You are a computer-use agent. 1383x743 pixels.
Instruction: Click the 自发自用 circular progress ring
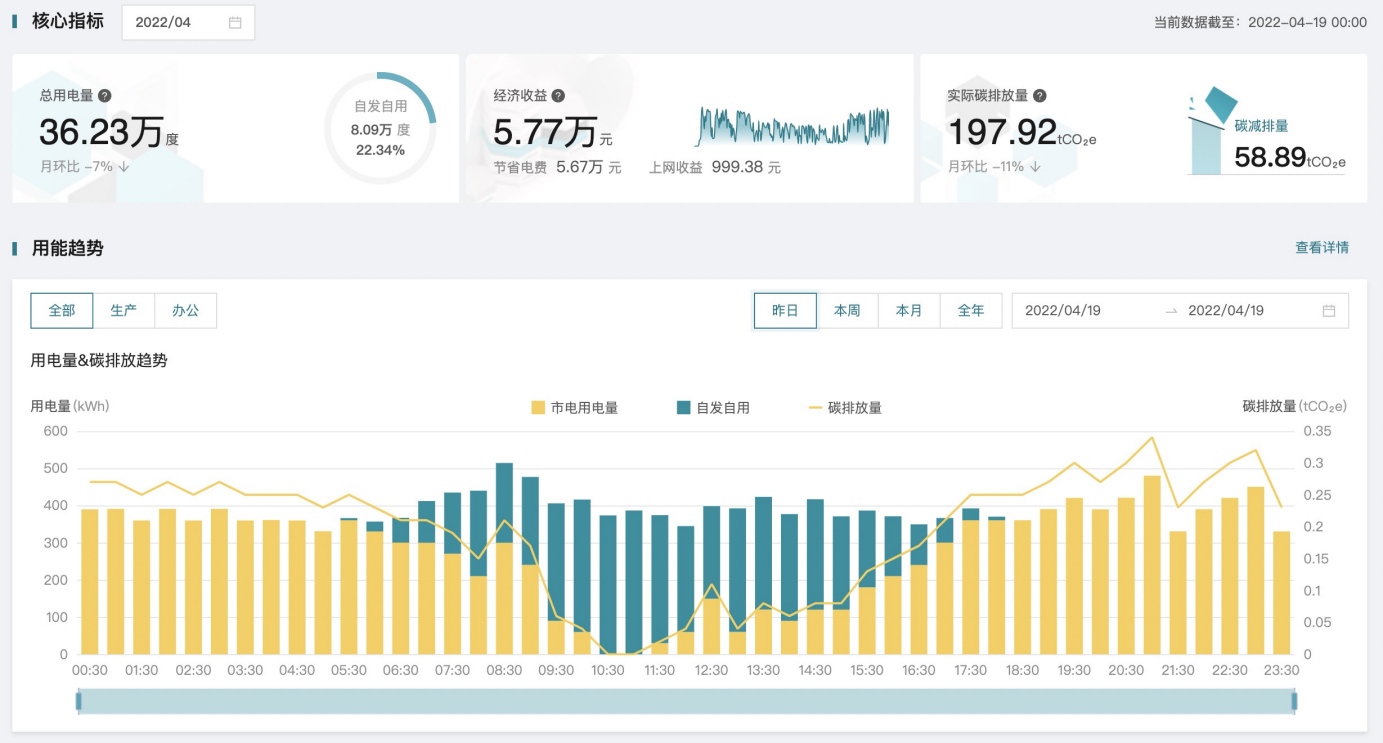pos(380,129)
